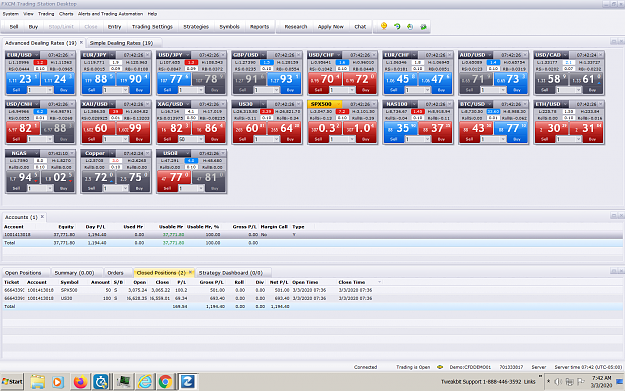Open Windows Explorer folder in taskbar
This screenshot has width=625, height=391.
37,381
